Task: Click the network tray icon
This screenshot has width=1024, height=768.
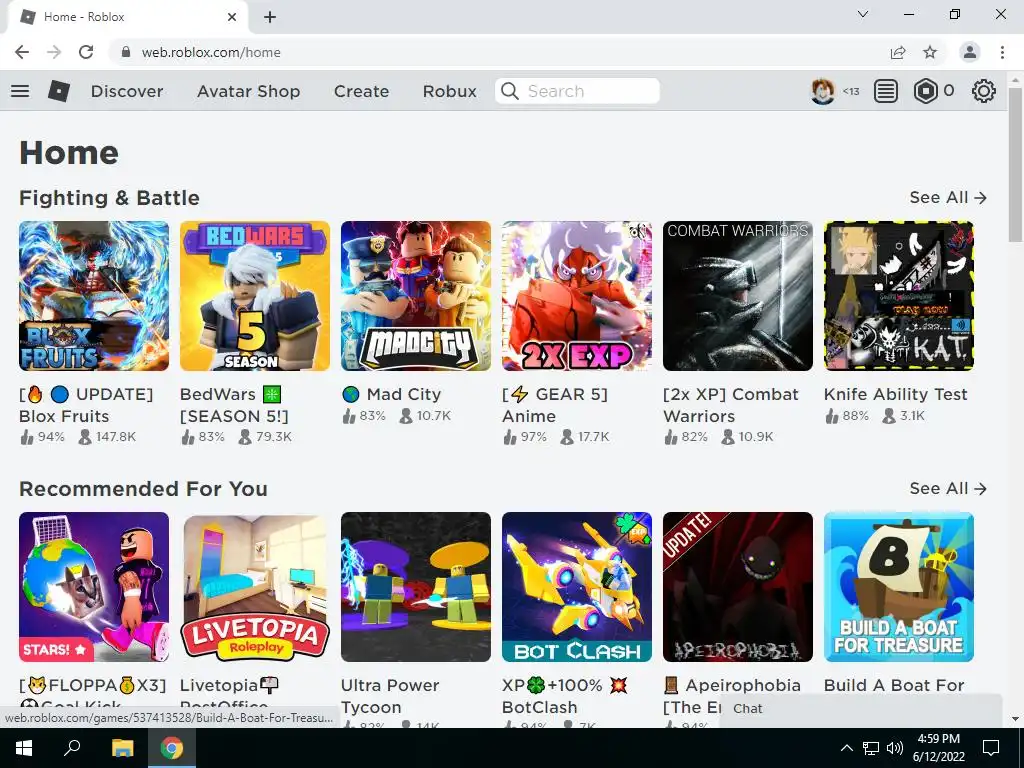Action: [871, 748]
